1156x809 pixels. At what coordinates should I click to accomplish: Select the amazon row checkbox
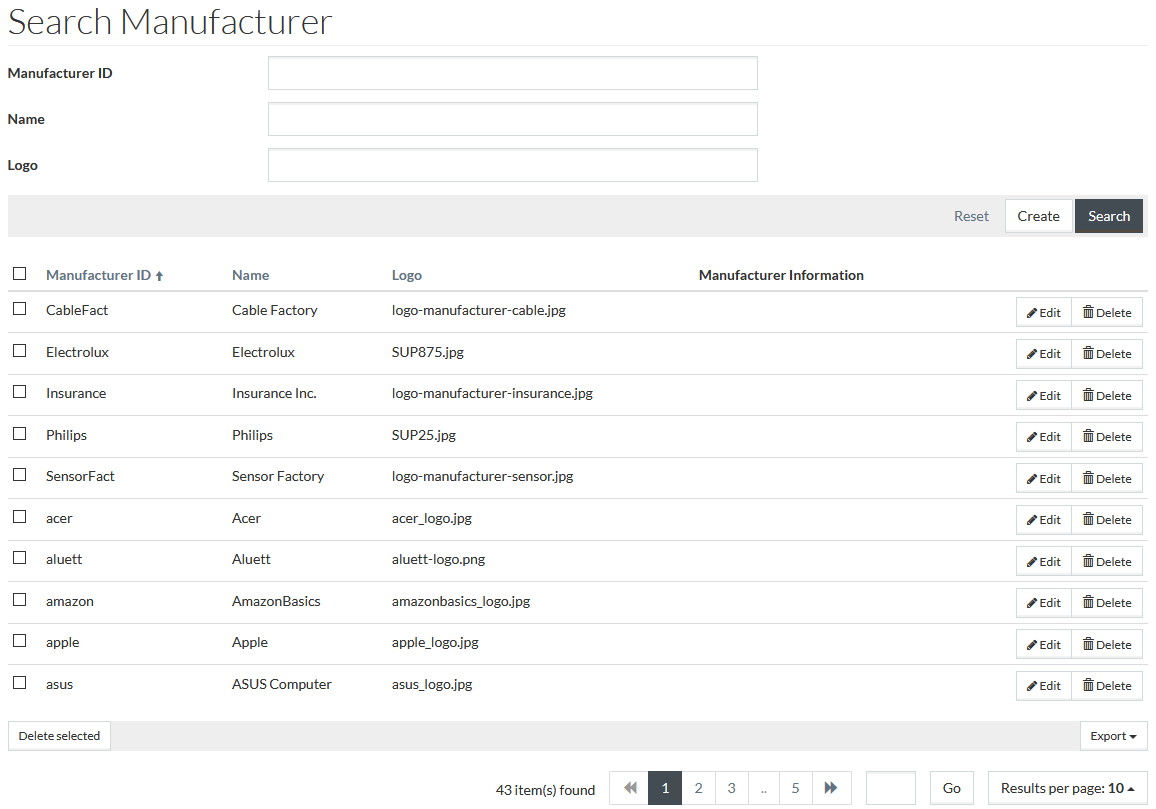(x=20, y=600)
